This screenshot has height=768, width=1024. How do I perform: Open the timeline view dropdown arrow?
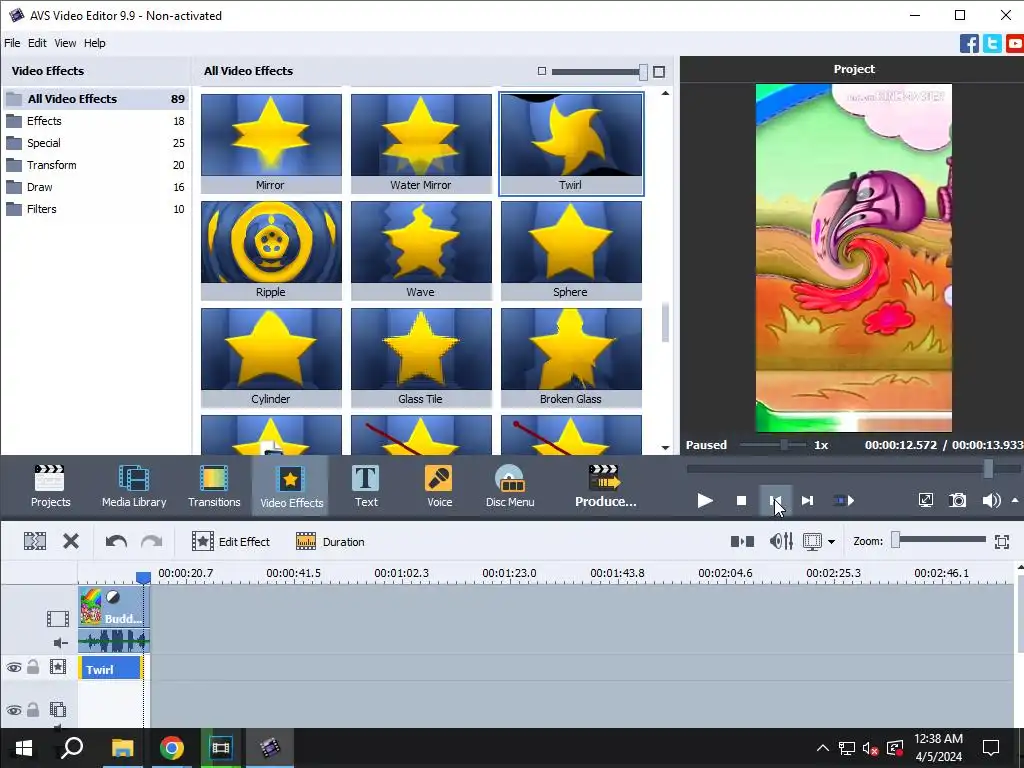click(831, 542)
